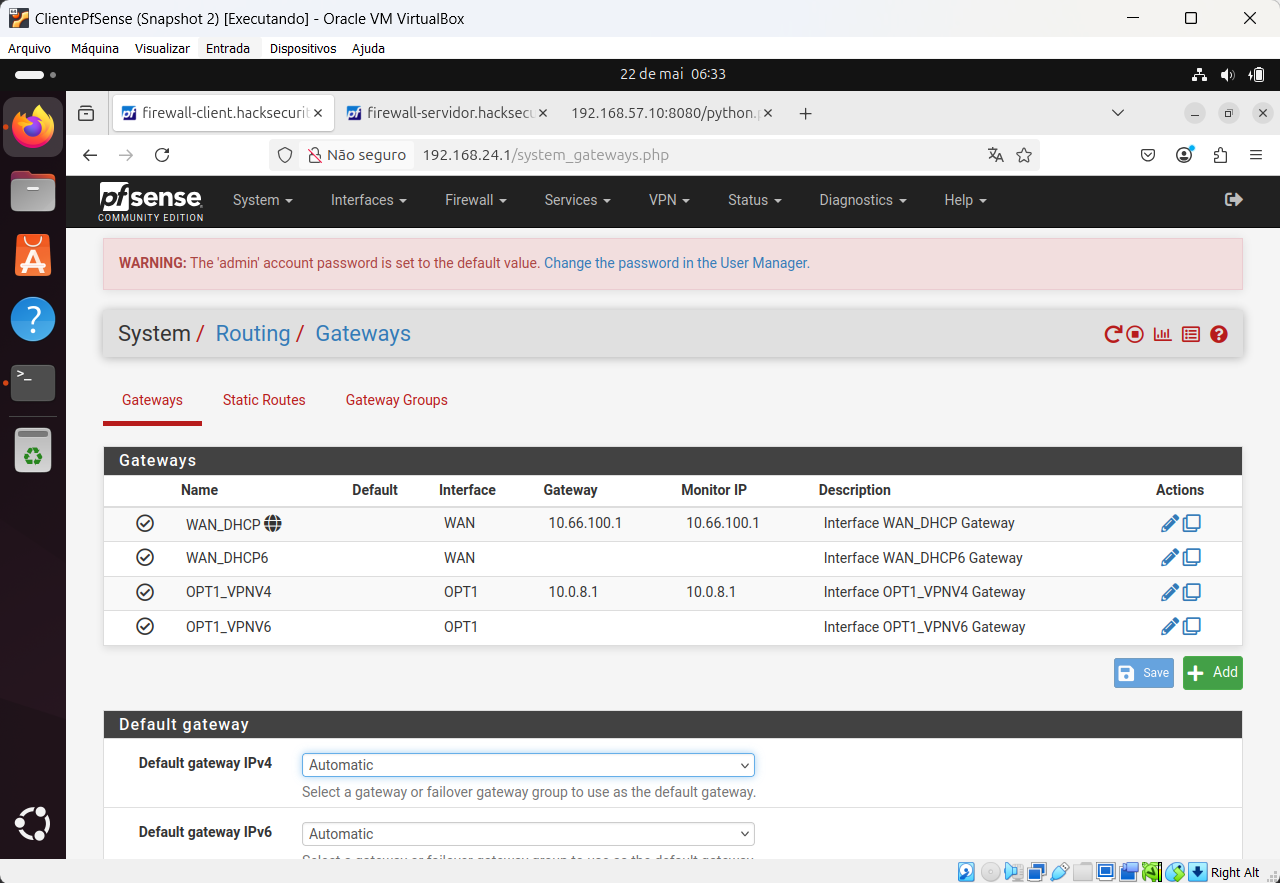Follow the Change the password link

(677, 263)
